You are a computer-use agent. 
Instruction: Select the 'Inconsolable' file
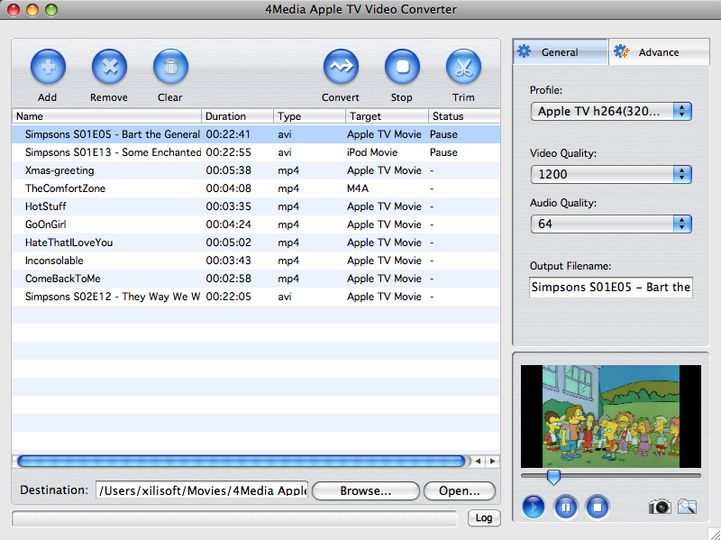[256, 260]
